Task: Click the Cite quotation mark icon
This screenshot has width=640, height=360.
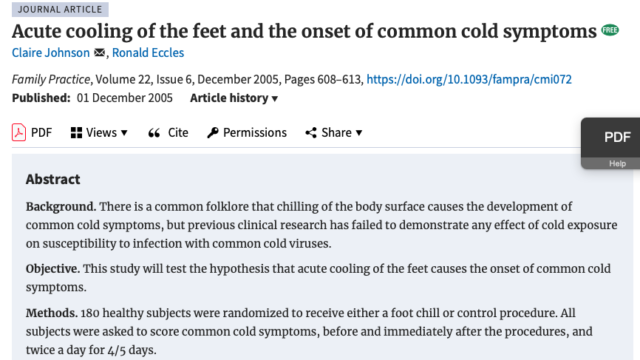Action: [154, 133]
